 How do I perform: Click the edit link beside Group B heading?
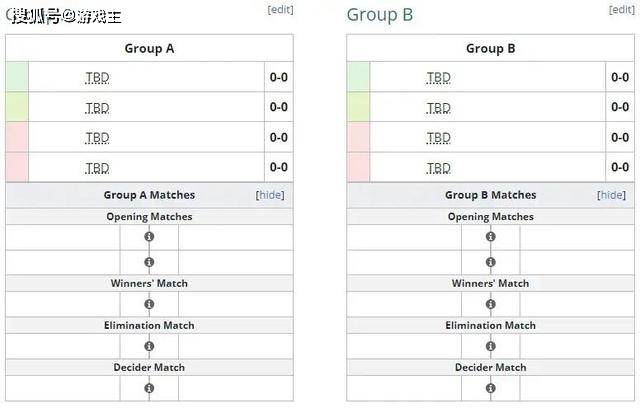click(622, 9)
